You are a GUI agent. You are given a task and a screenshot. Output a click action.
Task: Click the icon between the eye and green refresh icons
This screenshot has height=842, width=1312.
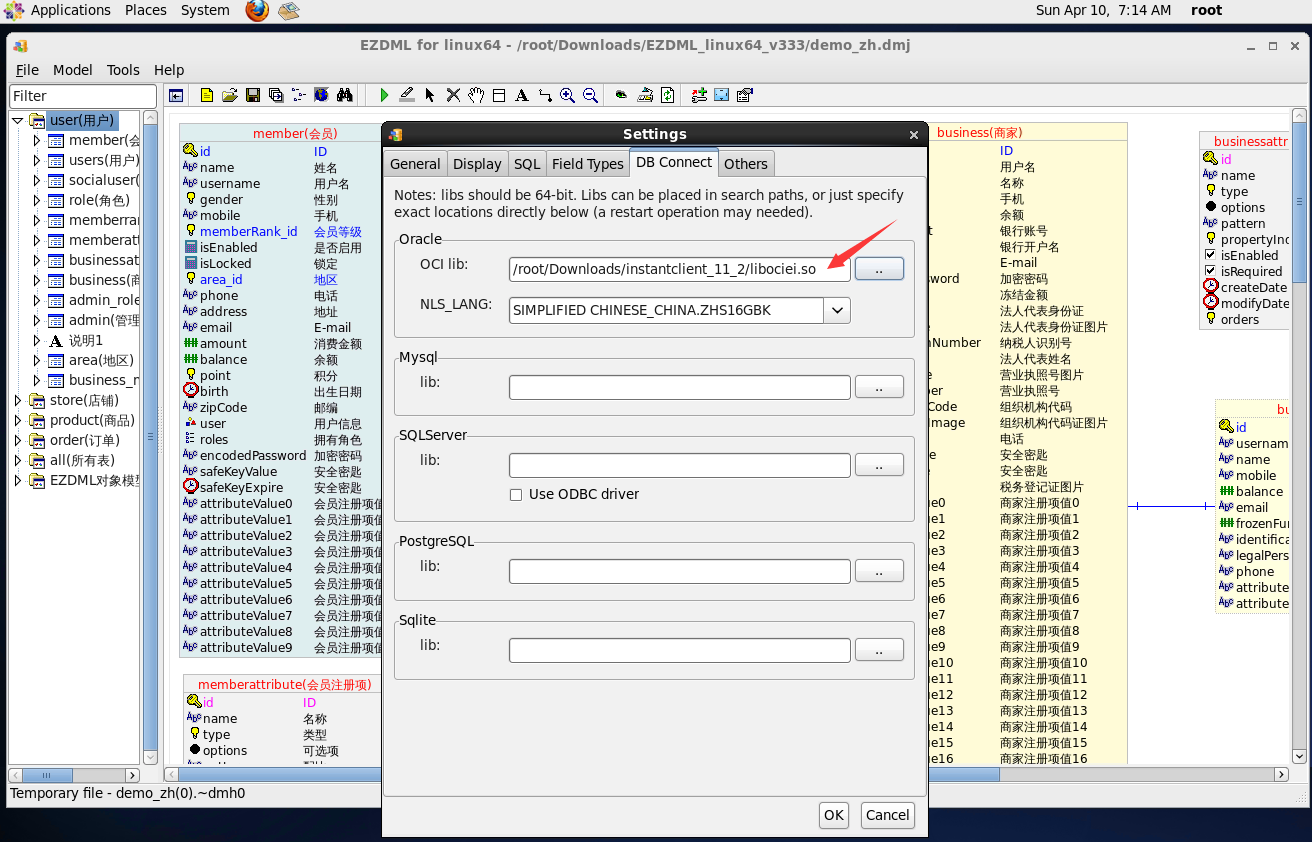[x=645, y=95]
